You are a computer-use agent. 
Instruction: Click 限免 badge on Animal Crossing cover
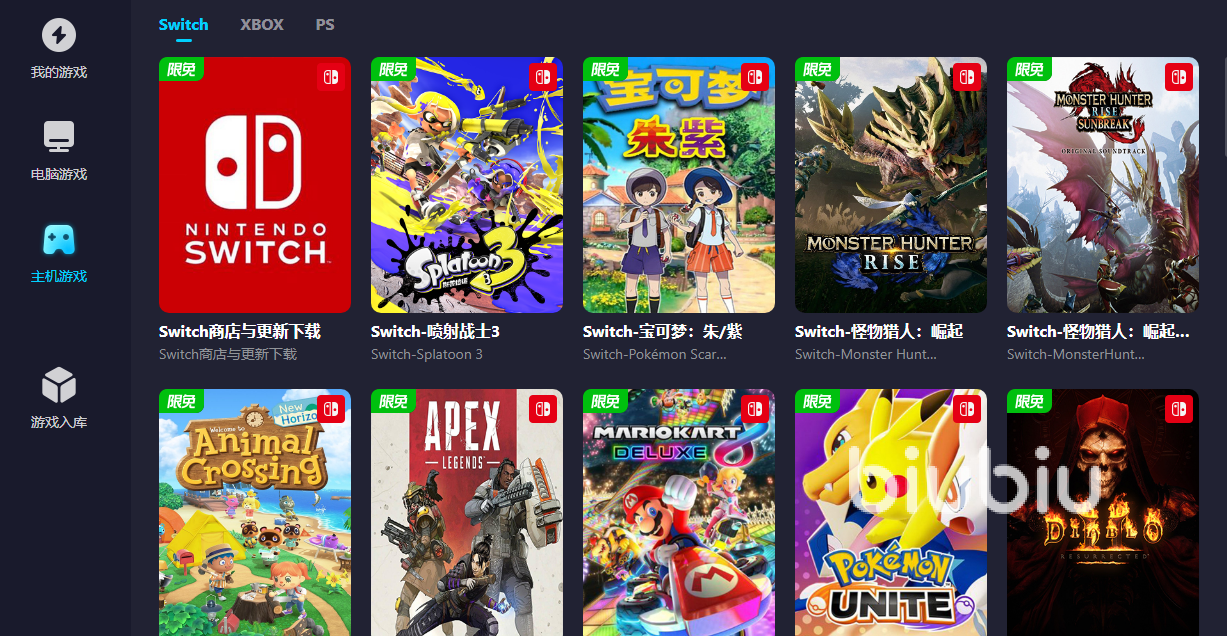(x=182, y=401)
